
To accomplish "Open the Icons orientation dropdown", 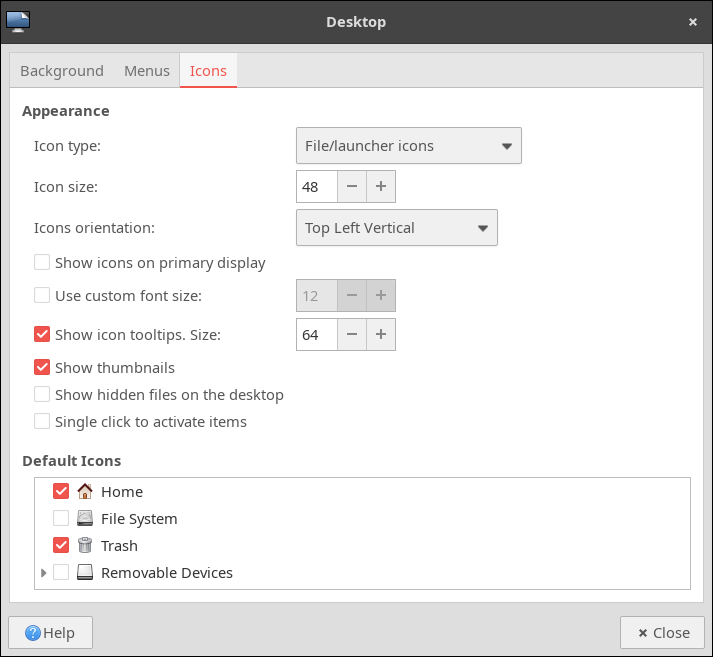I will coord(397,228).
